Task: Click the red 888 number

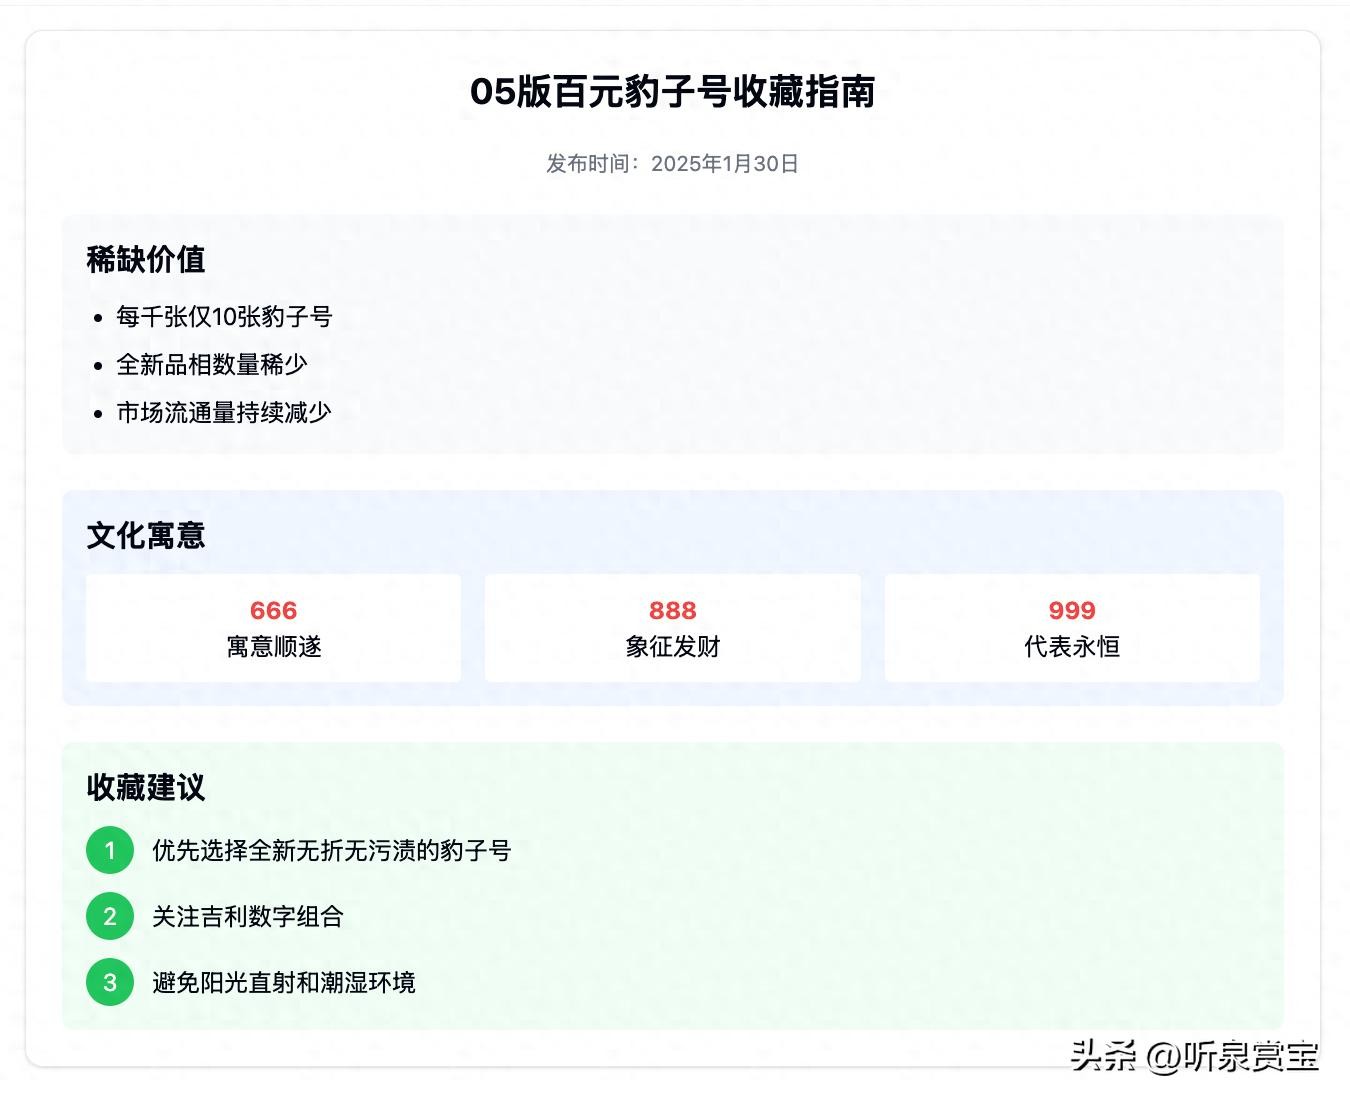Action: pos(672,611)
